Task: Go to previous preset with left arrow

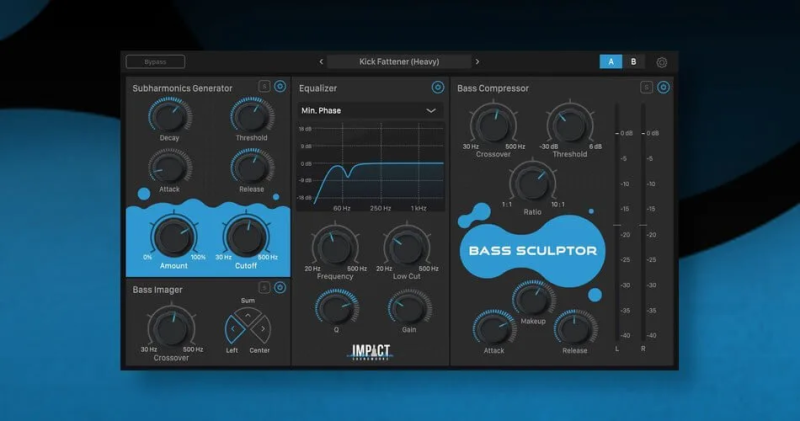Action: click(x=321, y=62)
